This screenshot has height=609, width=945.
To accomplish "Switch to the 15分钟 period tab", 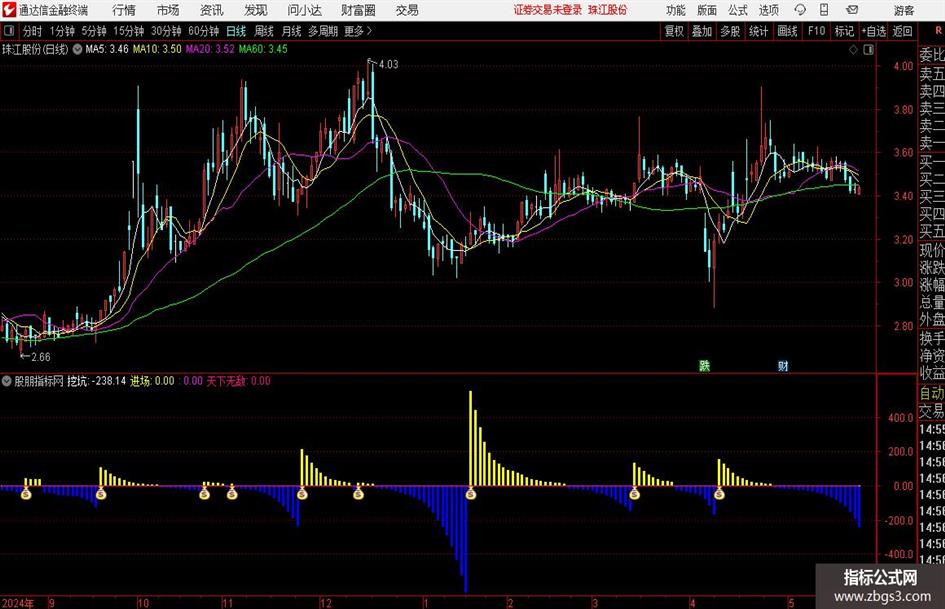I will tap(129, 31).
